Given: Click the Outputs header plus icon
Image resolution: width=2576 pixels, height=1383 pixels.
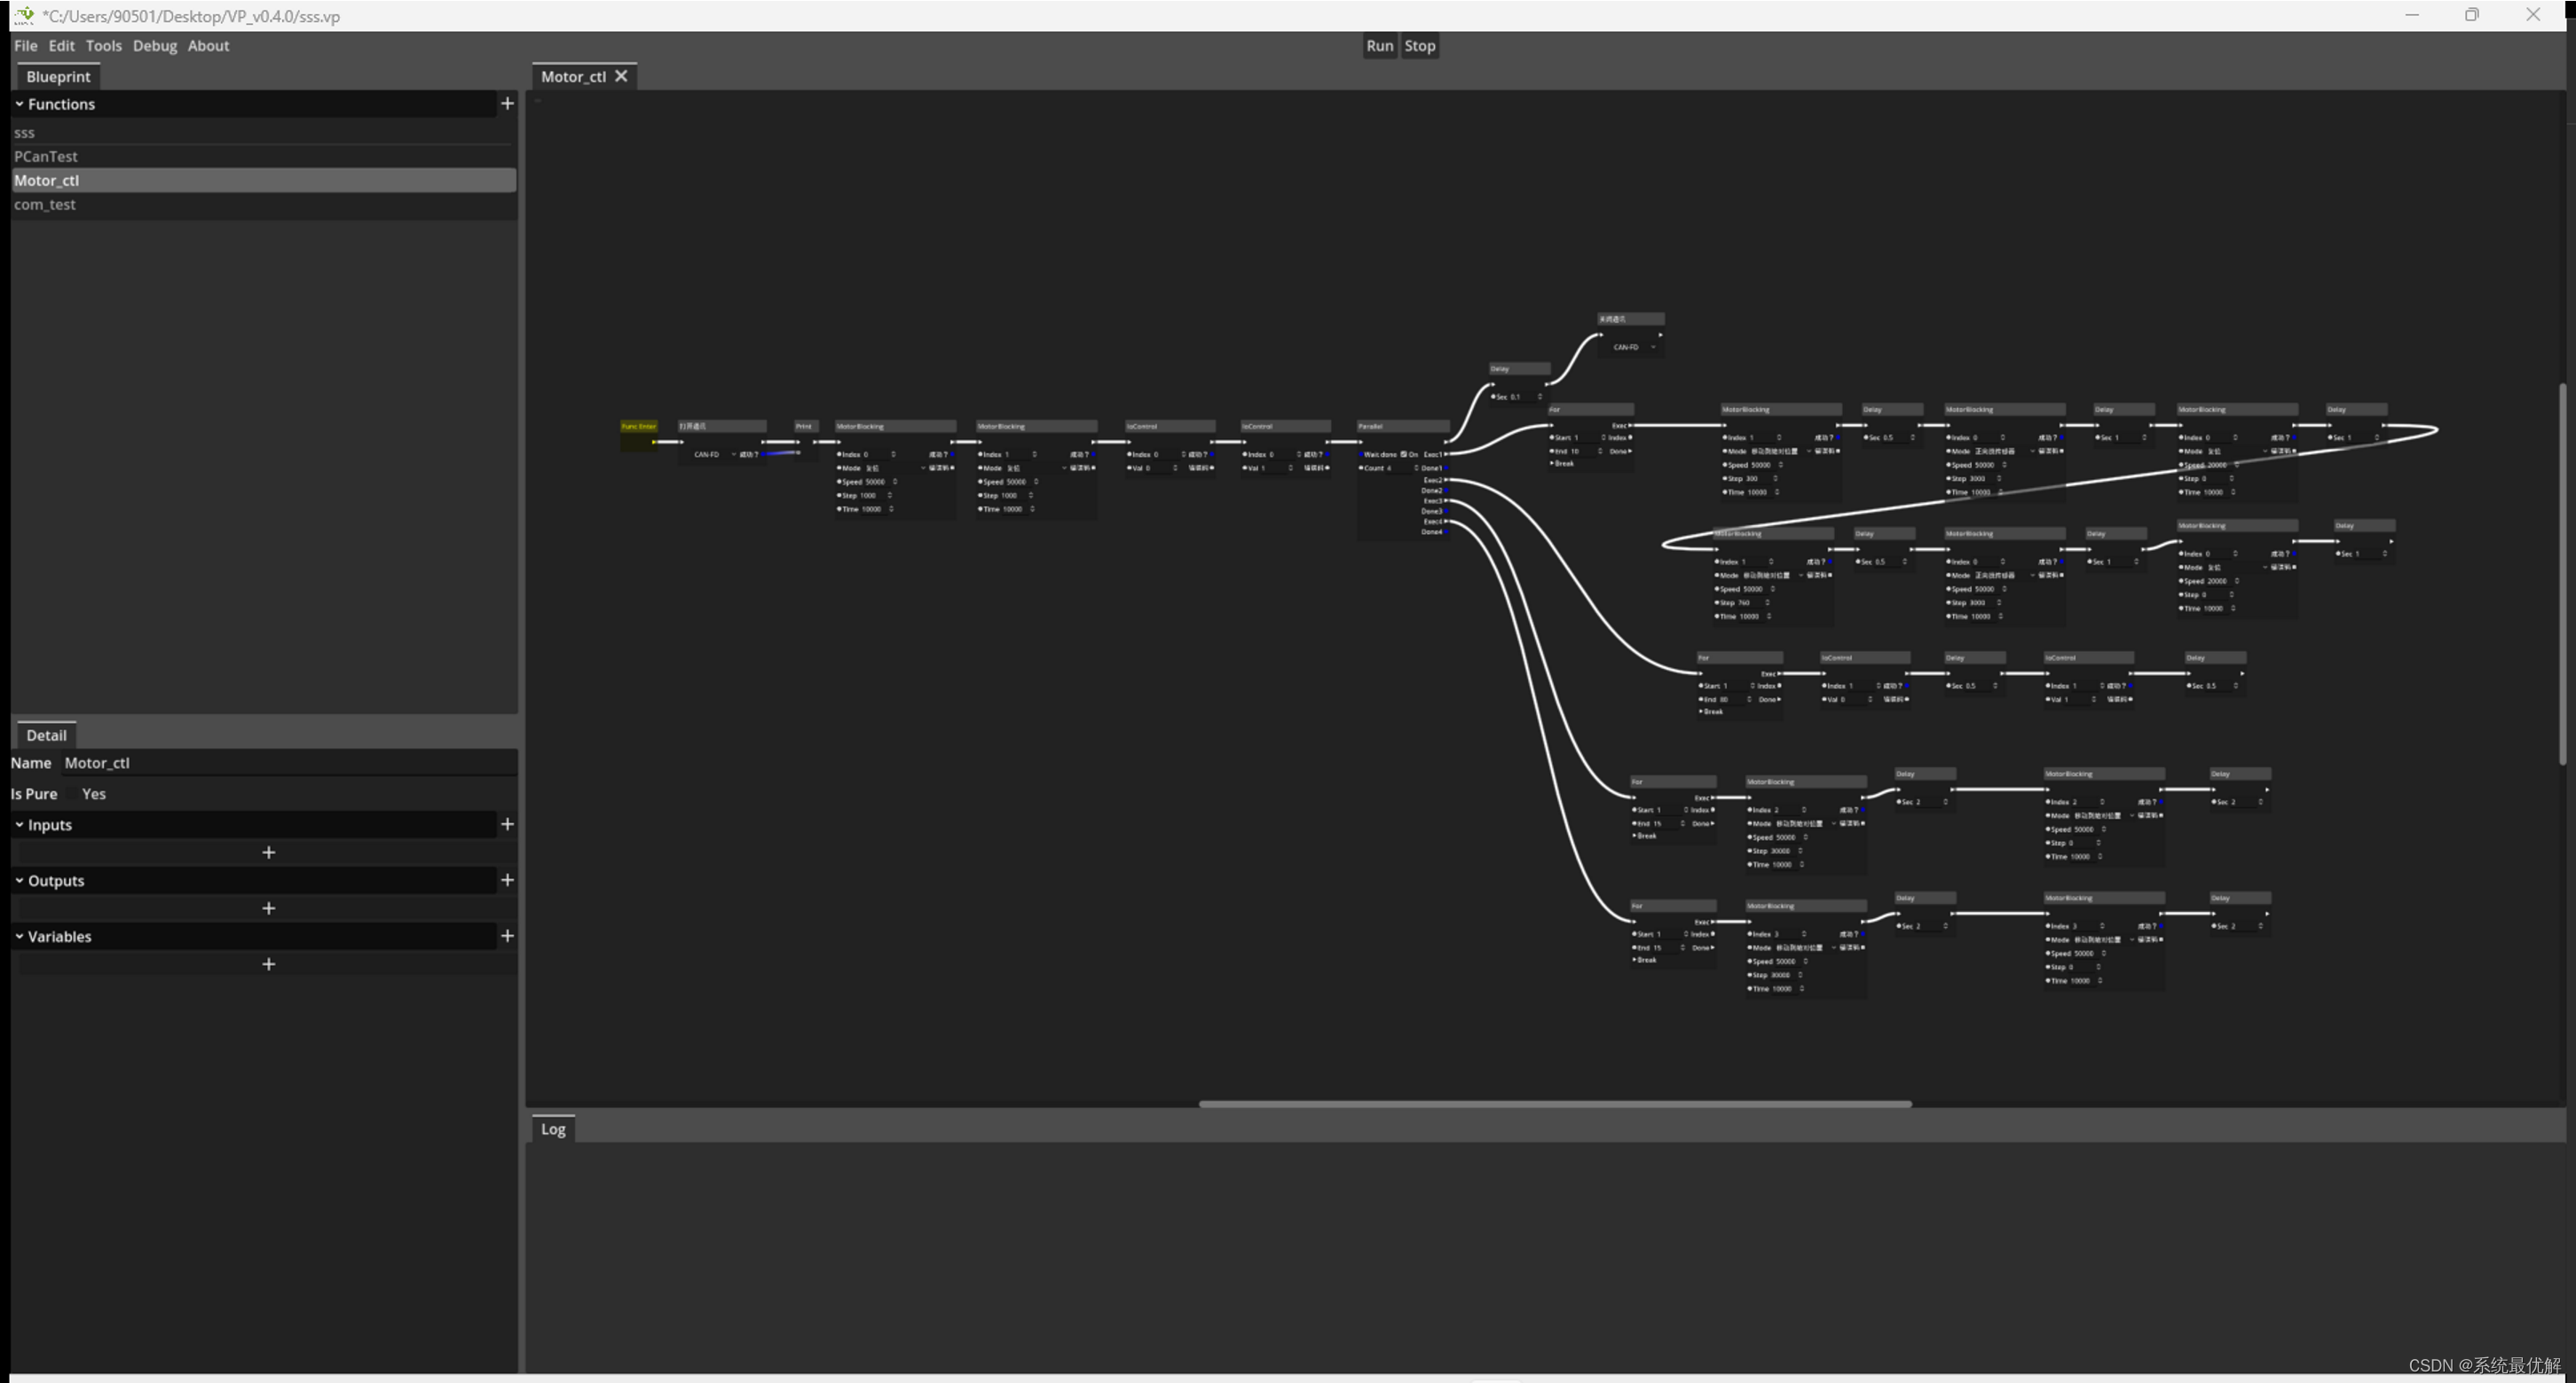Looking at the screenshot, I should pyautogui.click(x=507, y=880).
